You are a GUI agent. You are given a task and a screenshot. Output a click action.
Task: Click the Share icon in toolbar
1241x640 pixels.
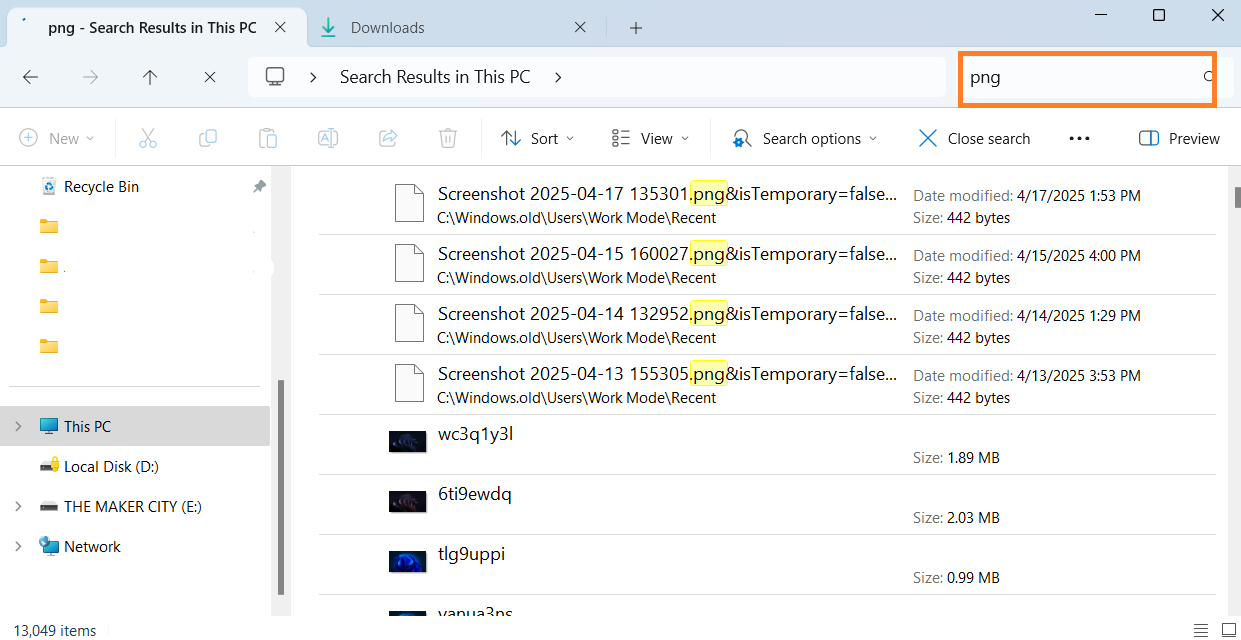click(388, 138)
